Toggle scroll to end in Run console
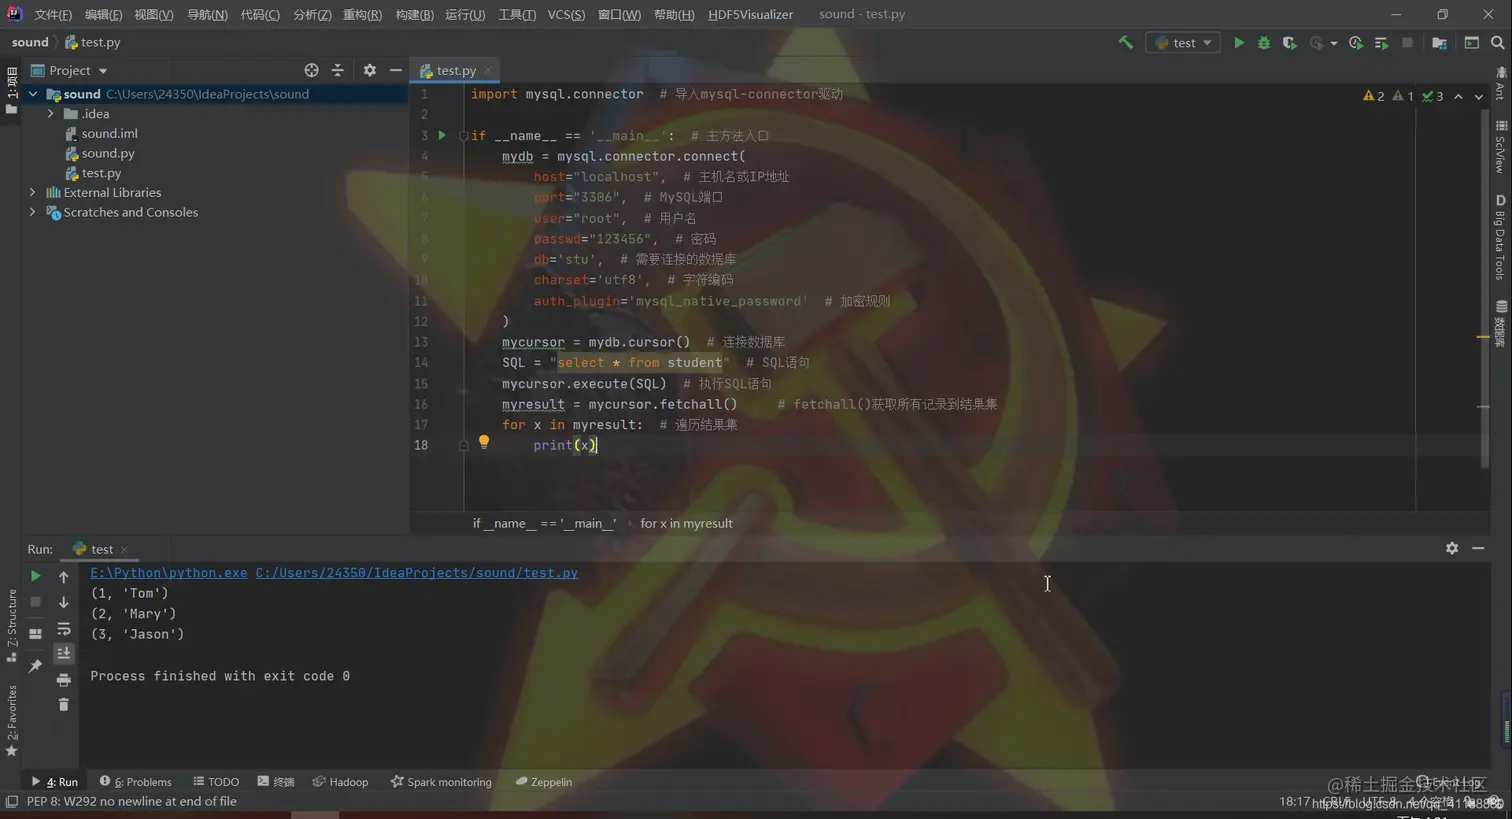The height and width of the screenshot is (819, 1512). [x=64, y=653]
